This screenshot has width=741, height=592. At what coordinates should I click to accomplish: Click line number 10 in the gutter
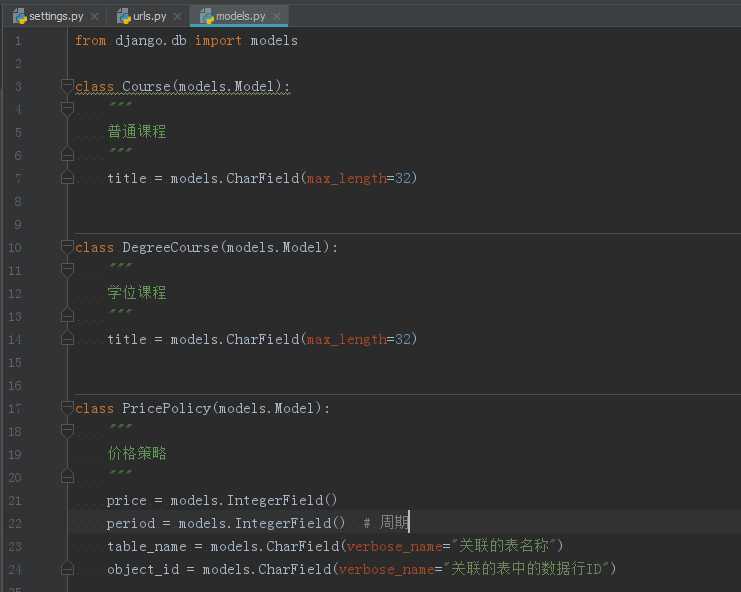pyautogui.click(x=15, y=248)
